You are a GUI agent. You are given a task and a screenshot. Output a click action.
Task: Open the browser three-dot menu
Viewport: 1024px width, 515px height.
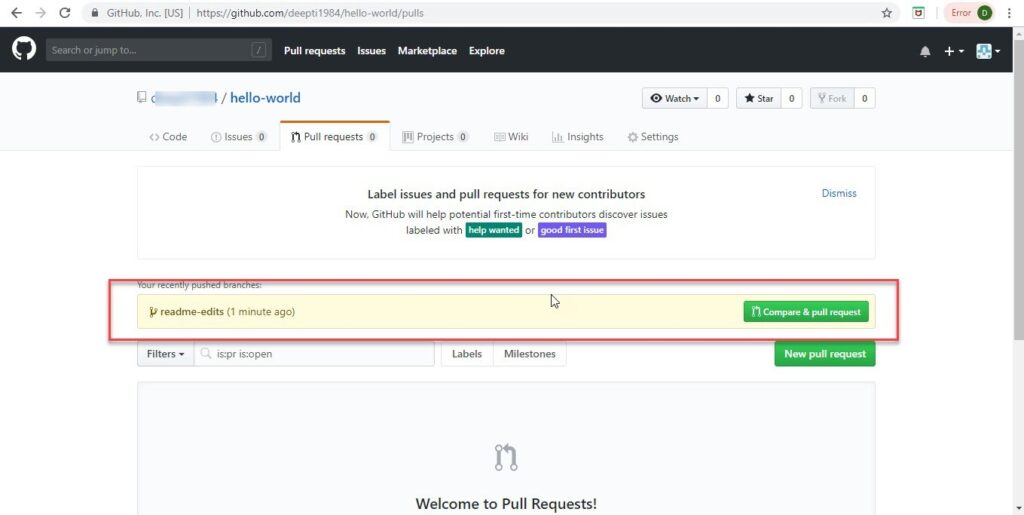[x=1008, y=13]
